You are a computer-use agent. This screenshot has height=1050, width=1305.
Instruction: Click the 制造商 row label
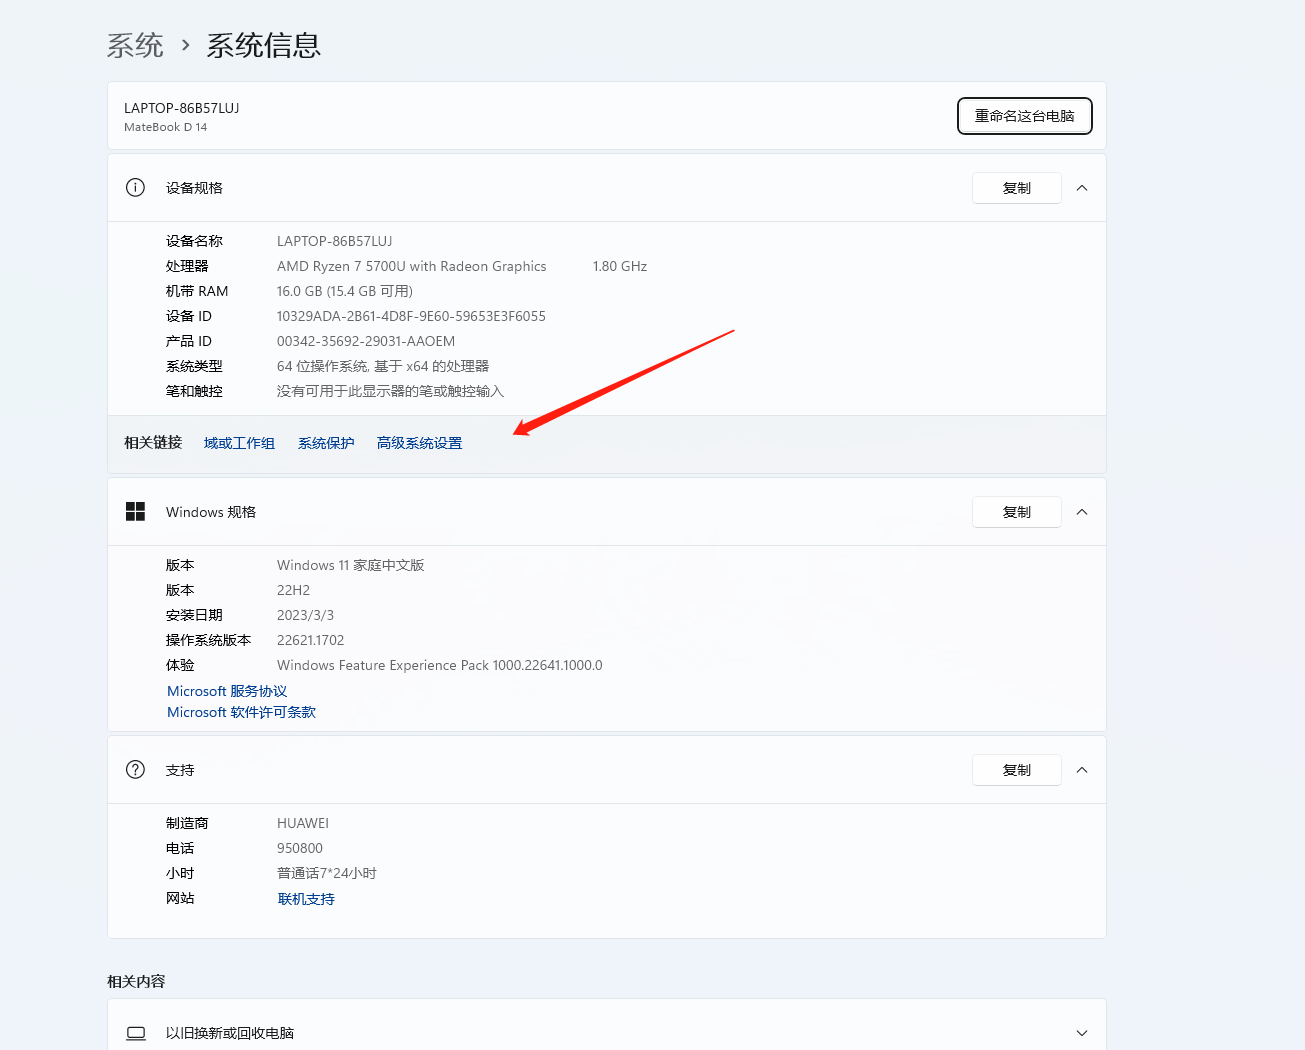coord(188,823)
